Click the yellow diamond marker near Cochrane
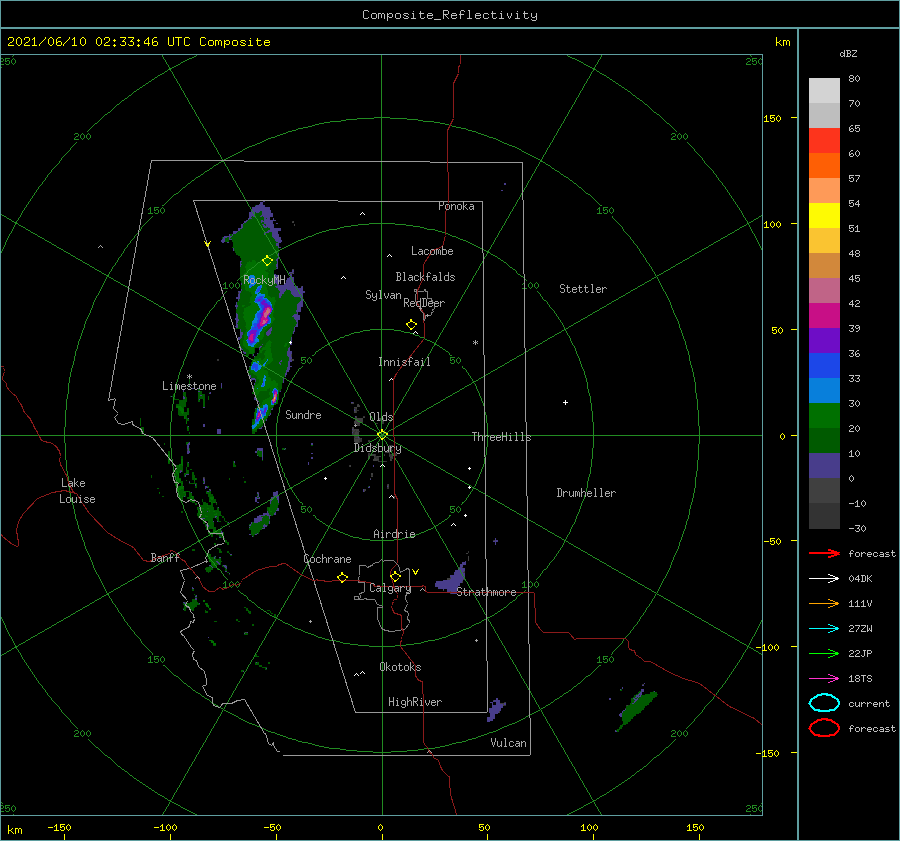The image size is (900, 841). (x=342, y=577)
